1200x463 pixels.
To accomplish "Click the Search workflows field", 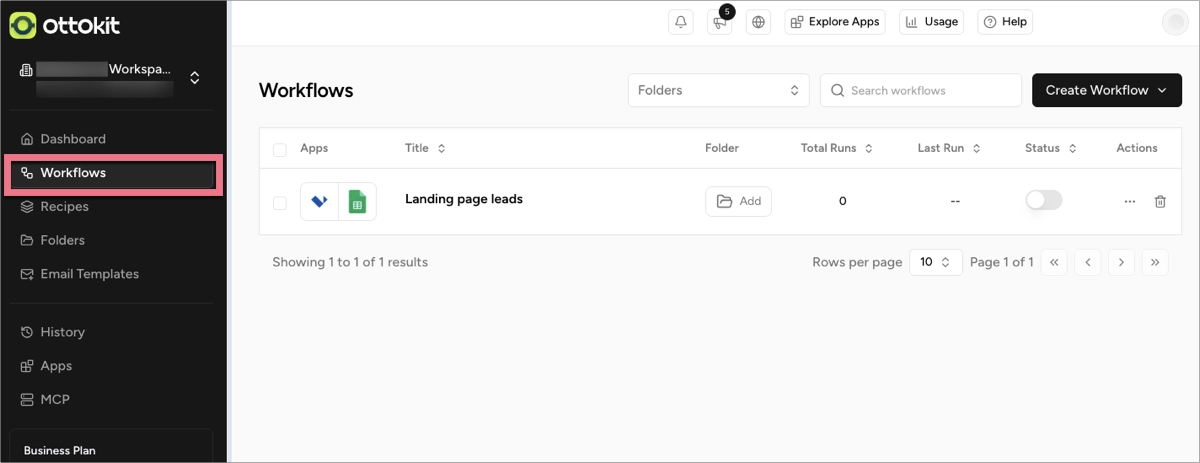I will tap(920, 90).
